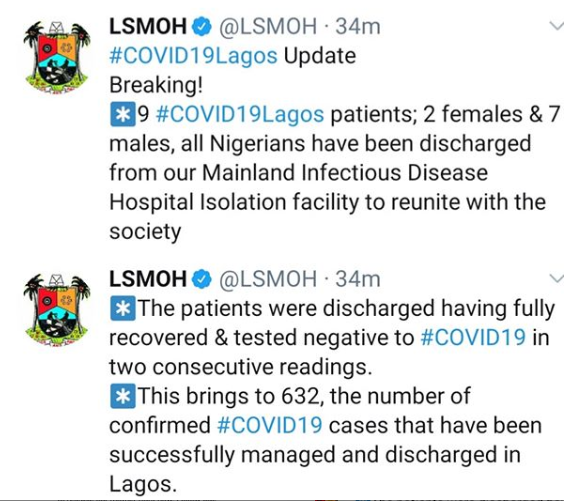Open the LSMOH avatar on the second tweet
The height and width of the screenshot is (501, 564).
tap(57, 310)
